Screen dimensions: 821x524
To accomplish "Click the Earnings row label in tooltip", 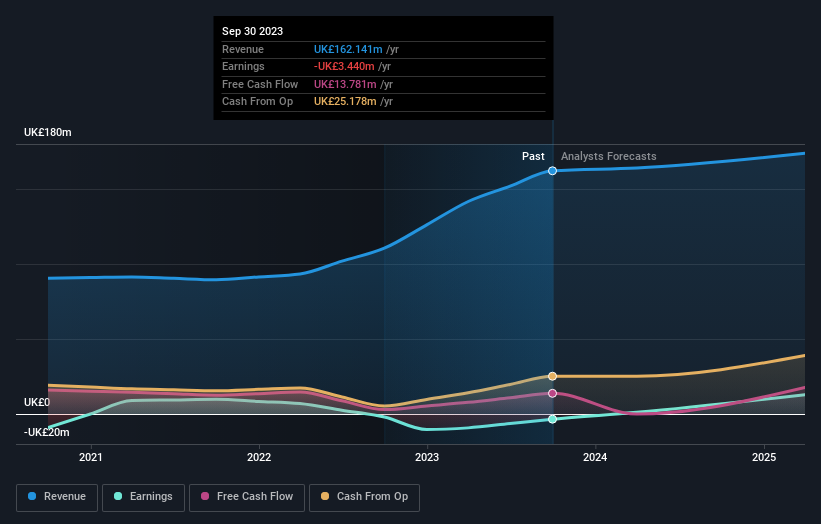I will click(x=243, y=66).
